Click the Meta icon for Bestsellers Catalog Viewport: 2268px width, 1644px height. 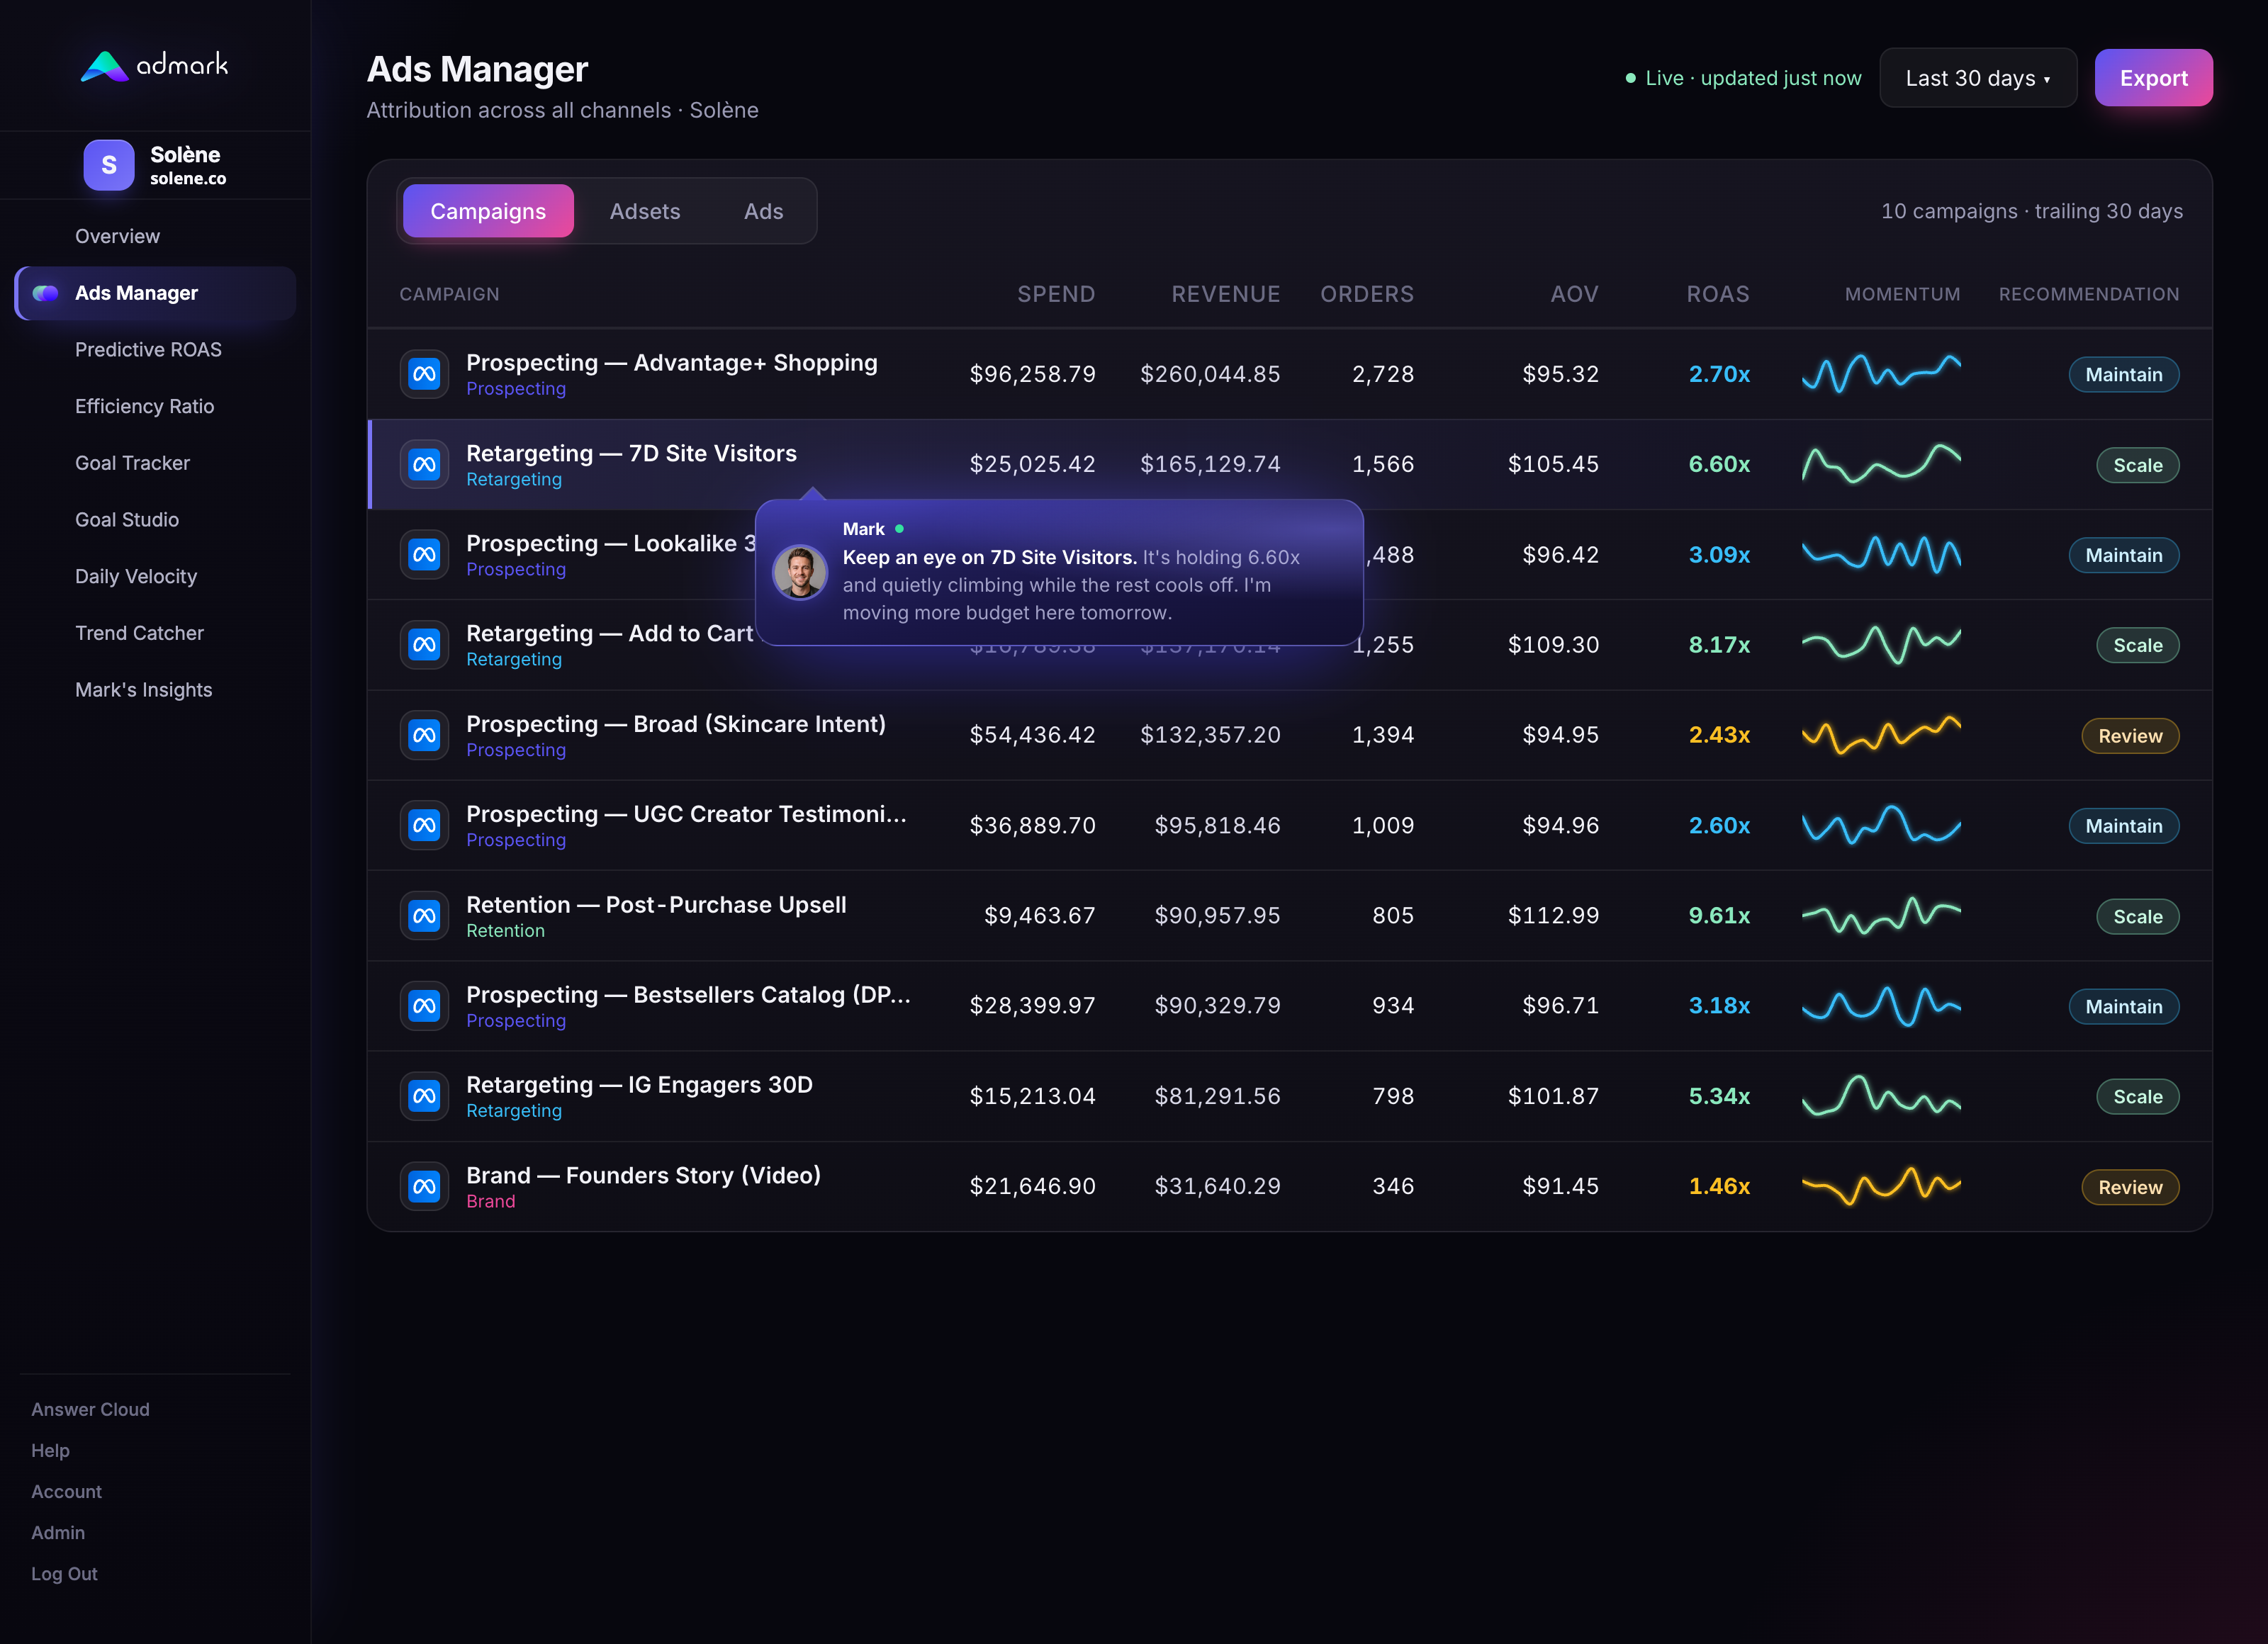pos(424,1006)
